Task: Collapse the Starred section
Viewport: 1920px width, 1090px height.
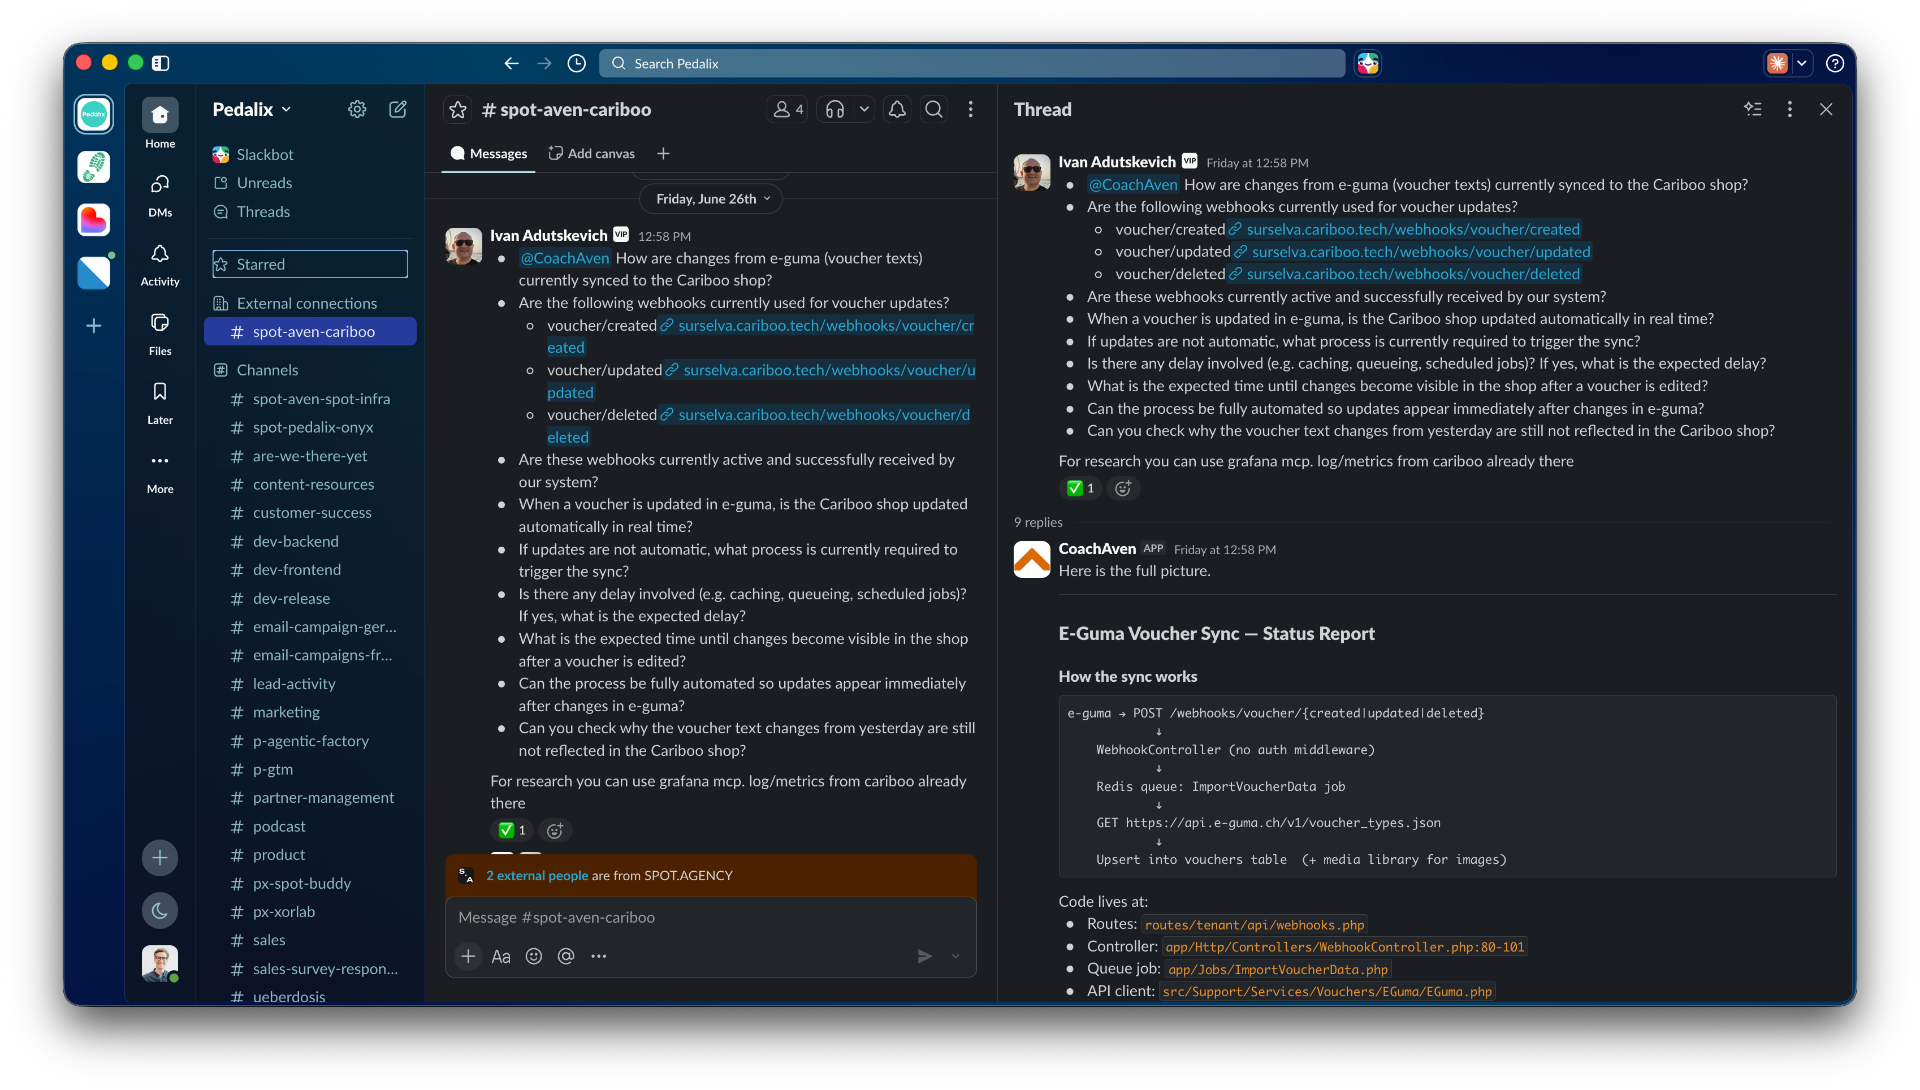Action: pos(310,264)
